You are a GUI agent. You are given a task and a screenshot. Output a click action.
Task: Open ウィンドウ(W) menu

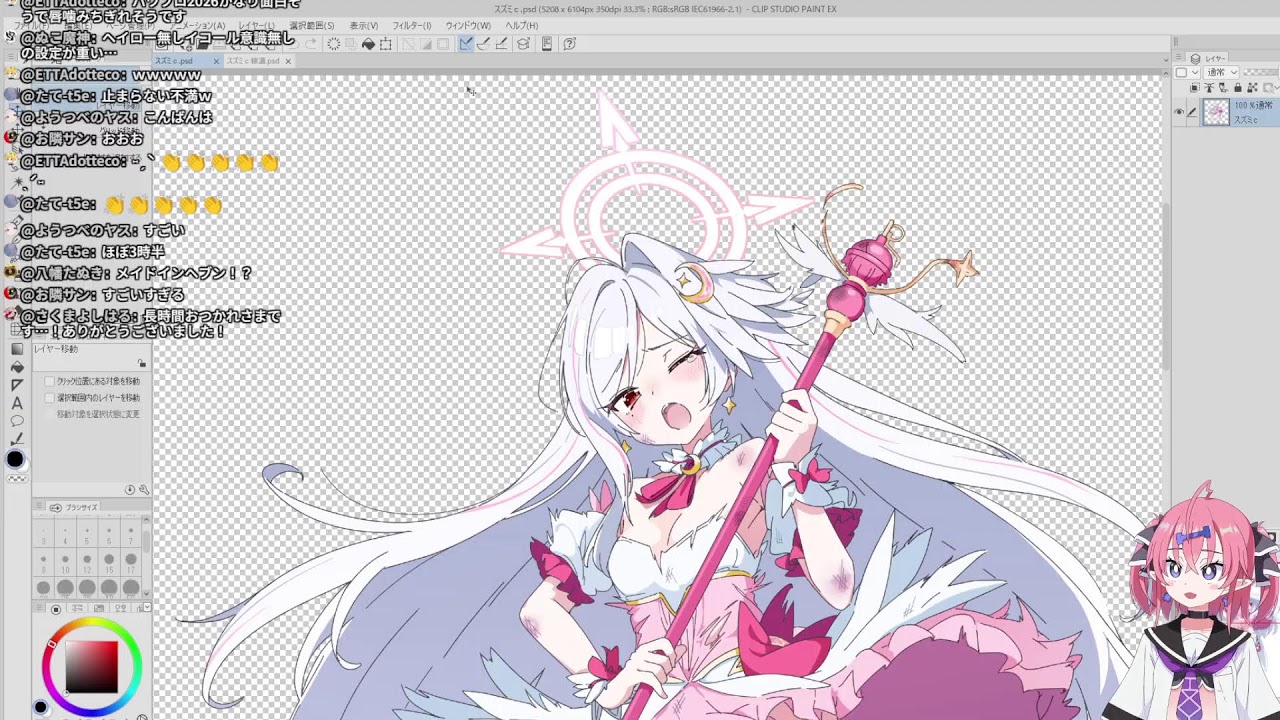[468, 25]
